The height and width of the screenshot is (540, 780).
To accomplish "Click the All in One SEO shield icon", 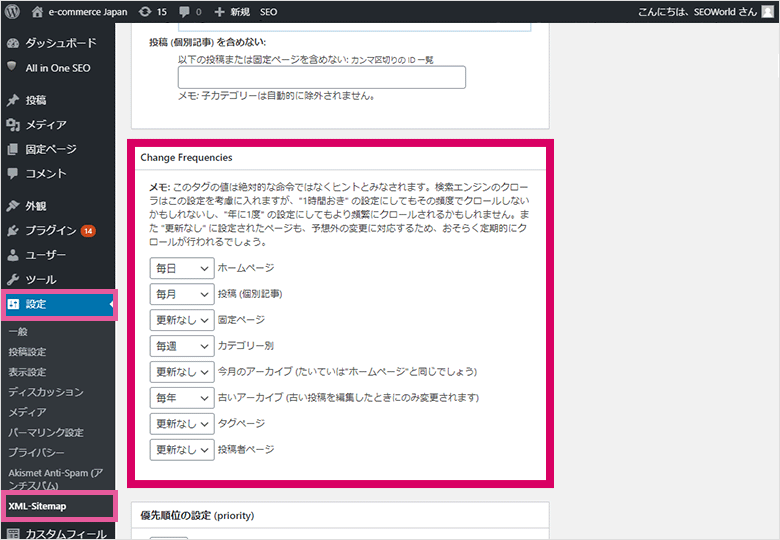I will coord(12,67).
